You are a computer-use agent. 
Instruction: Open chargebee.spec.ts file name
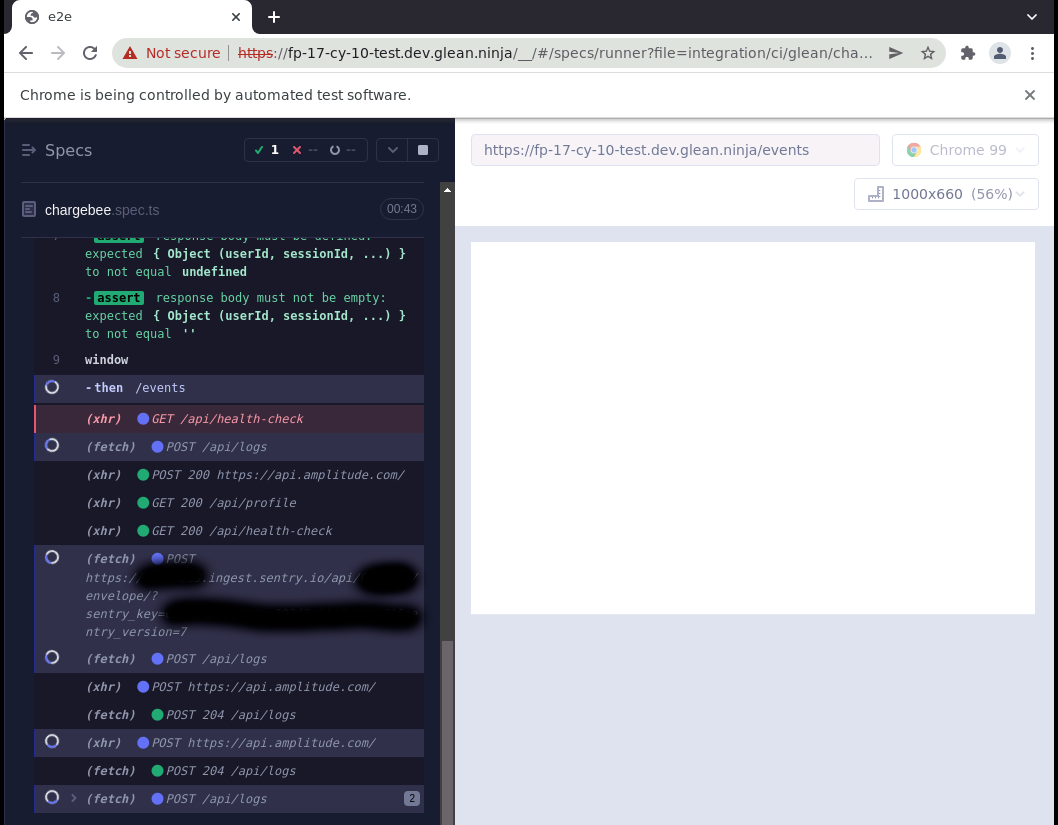(x=102, y=210)
